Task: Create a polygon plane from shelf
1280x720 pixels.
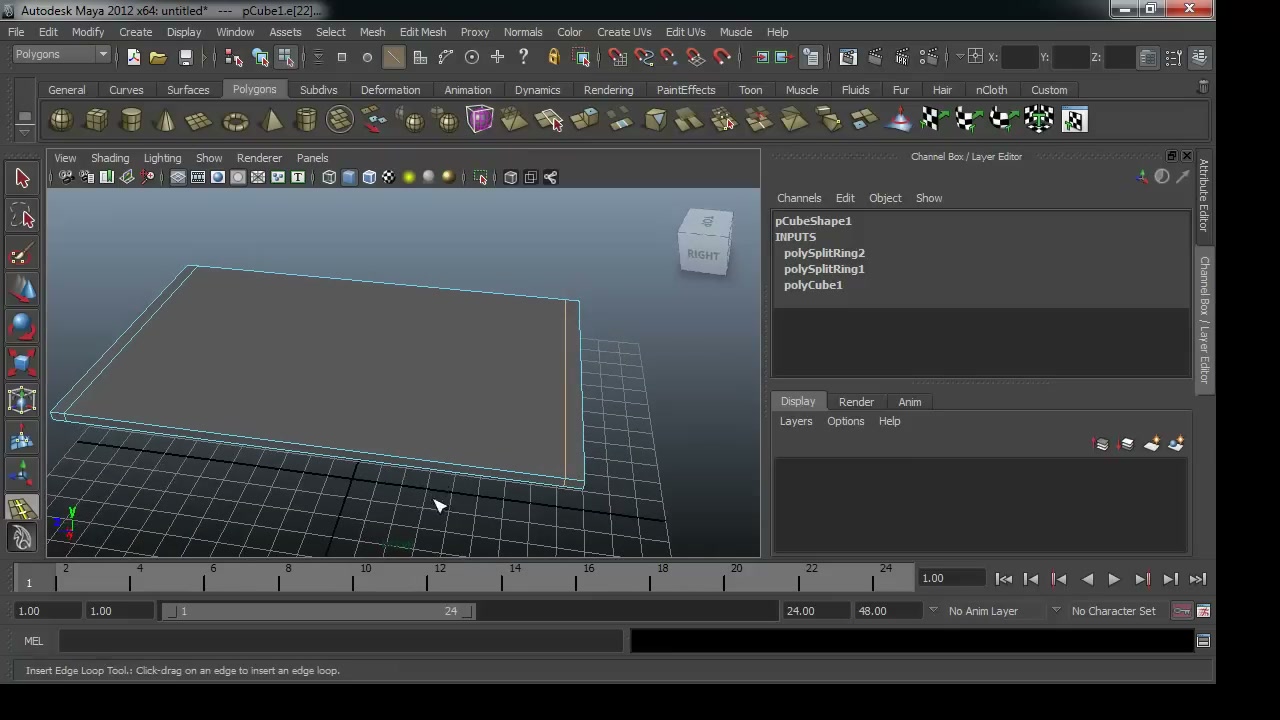Action: tap(200, 121)
